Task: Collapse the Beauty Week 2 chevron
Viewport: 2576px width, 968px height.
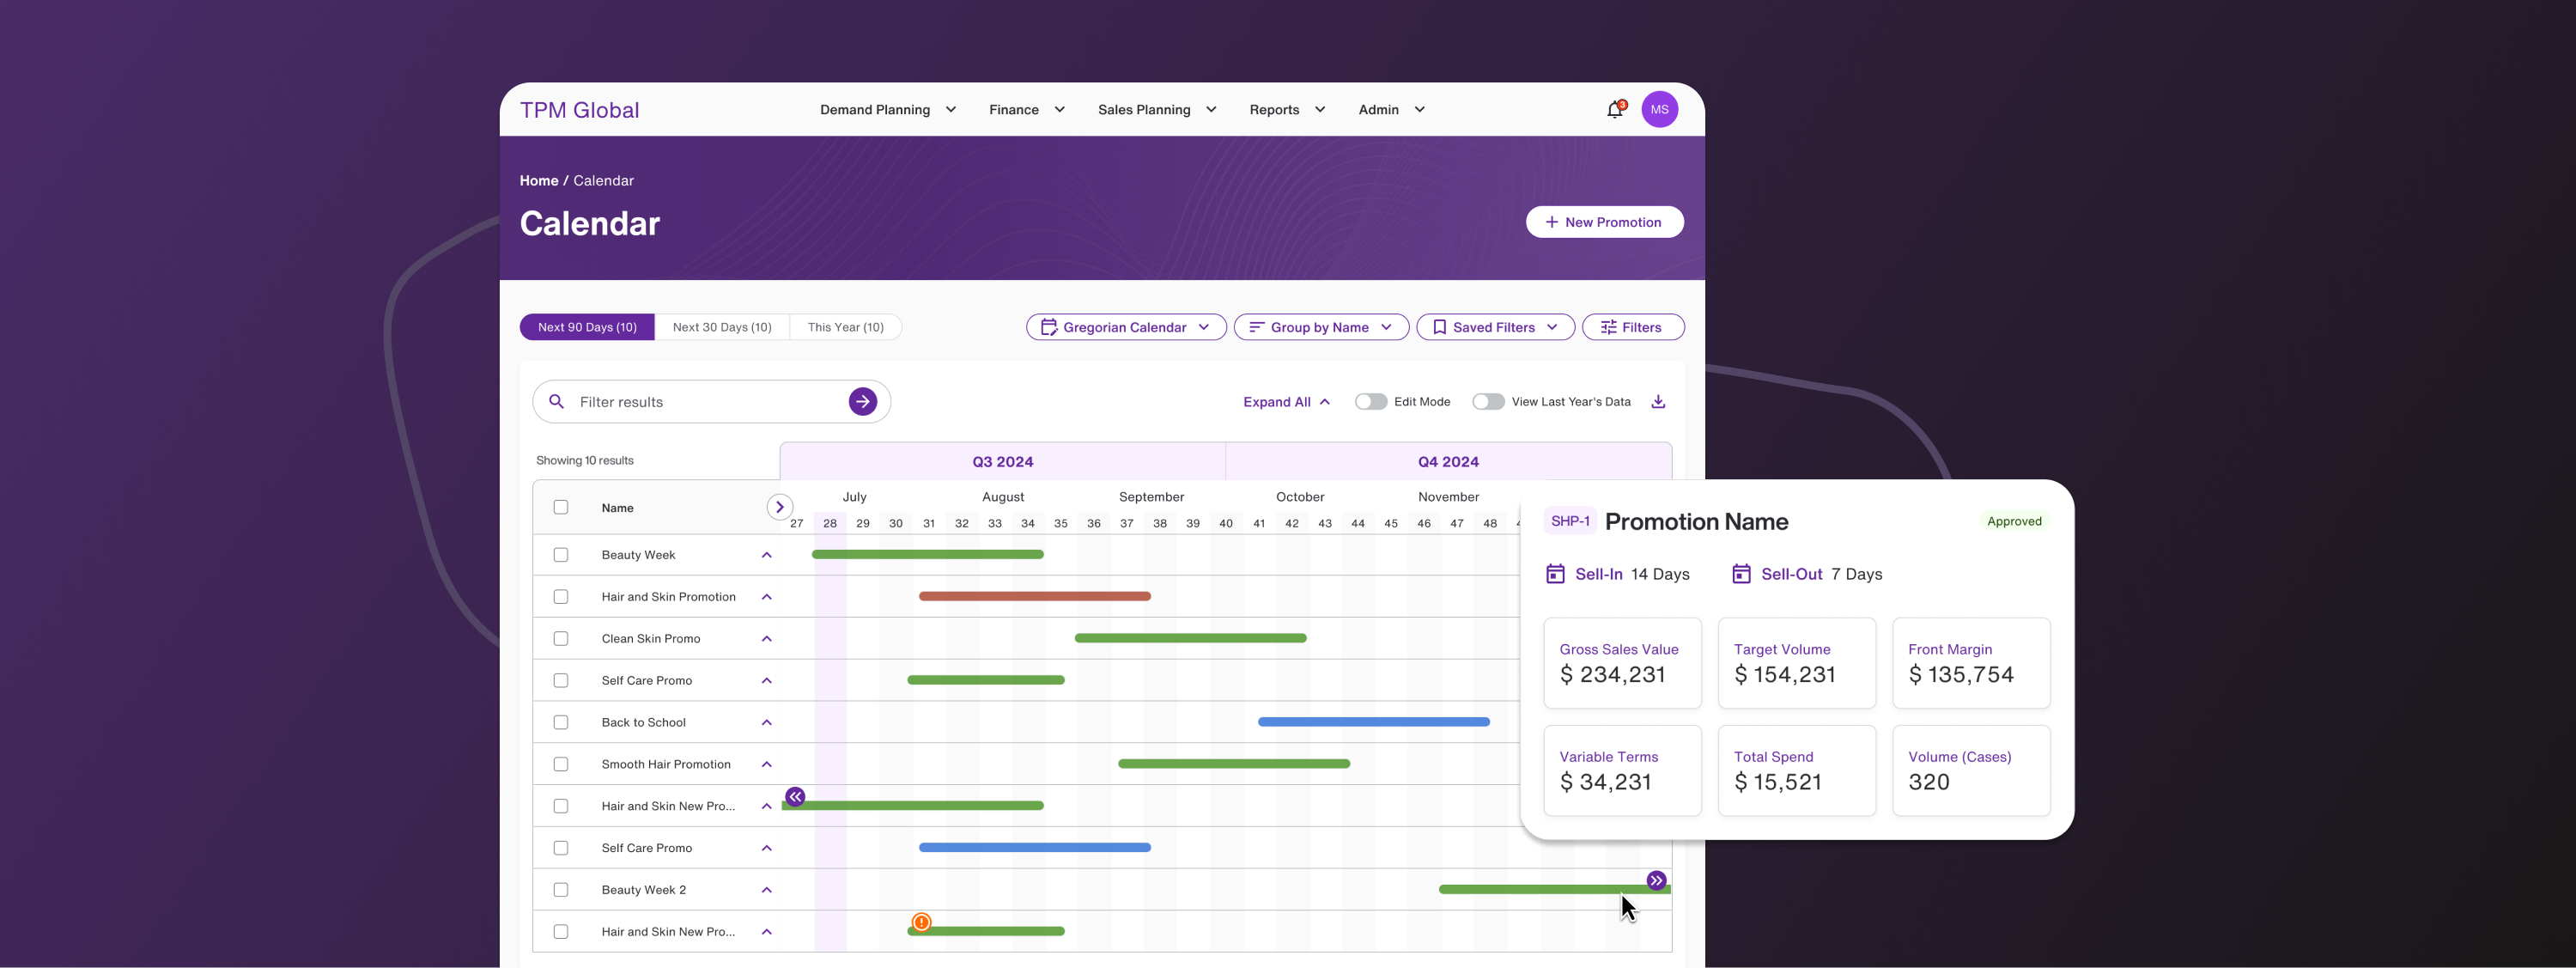Action: 767,890
